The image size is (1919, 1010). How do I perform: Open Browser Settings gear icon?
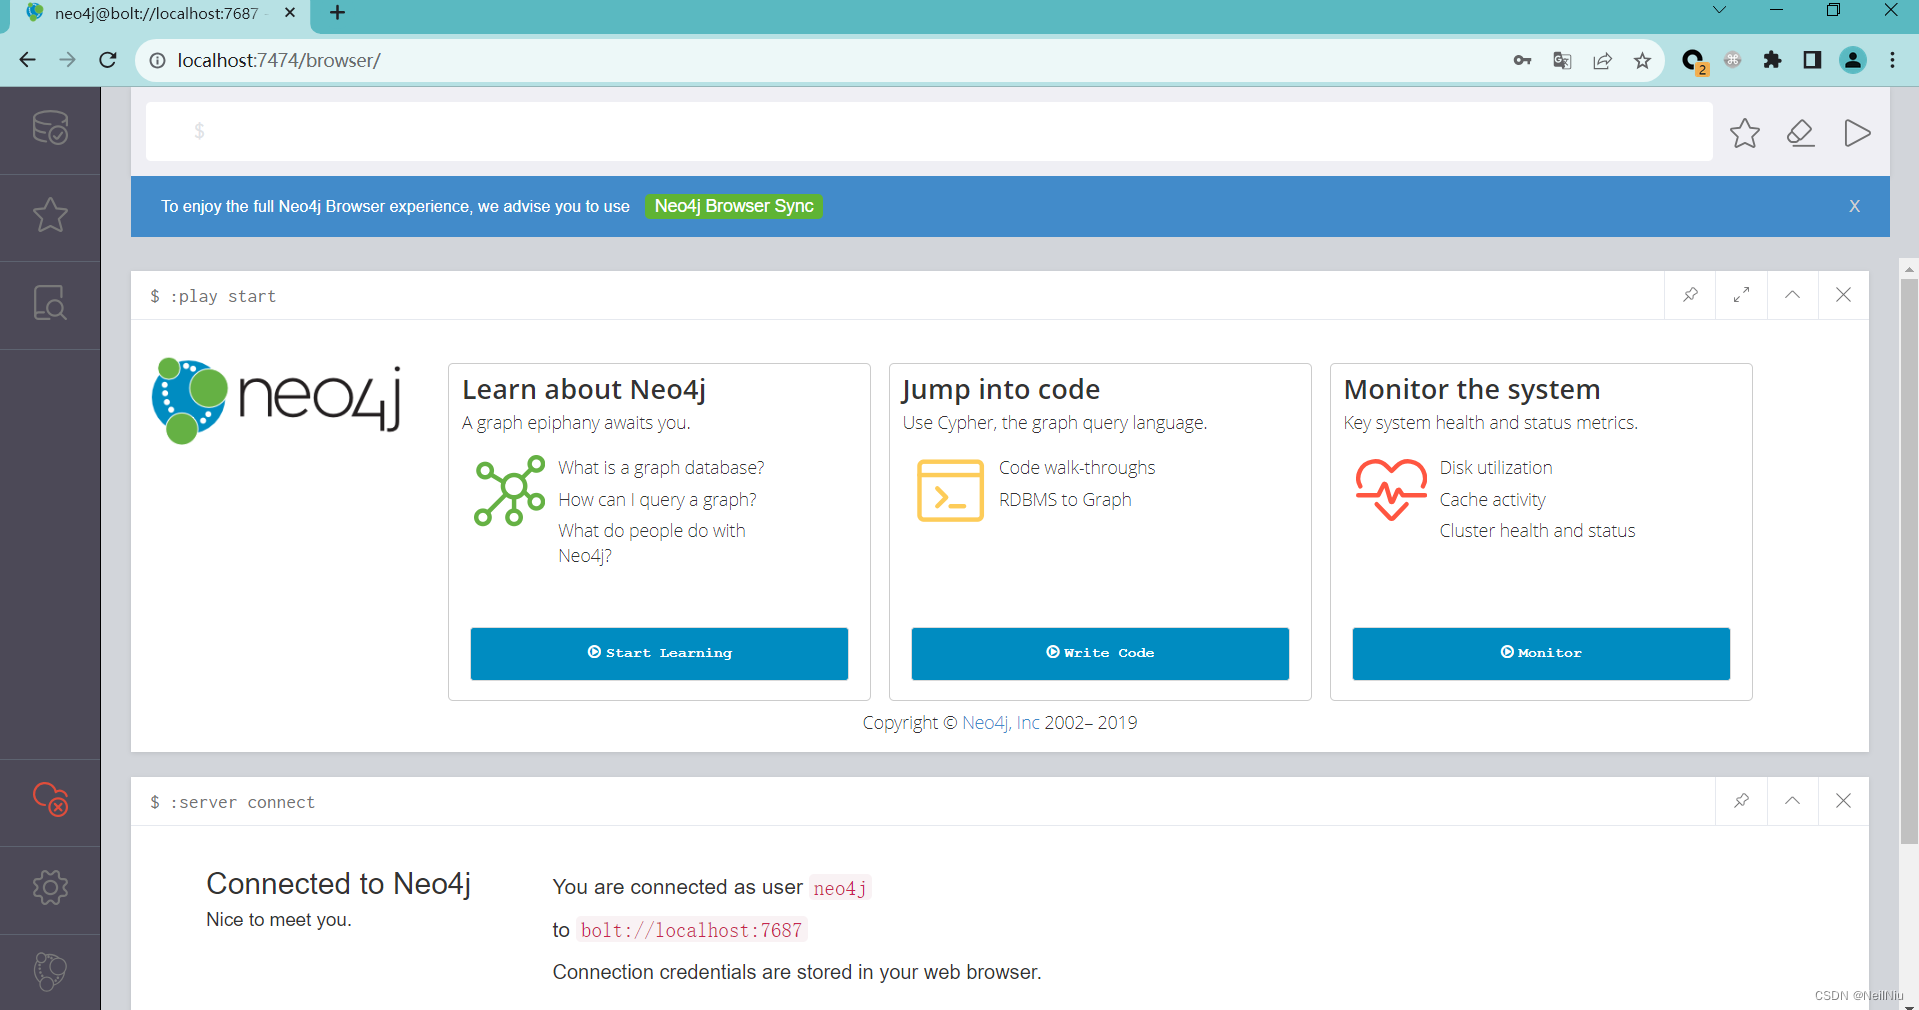point(50,887)
